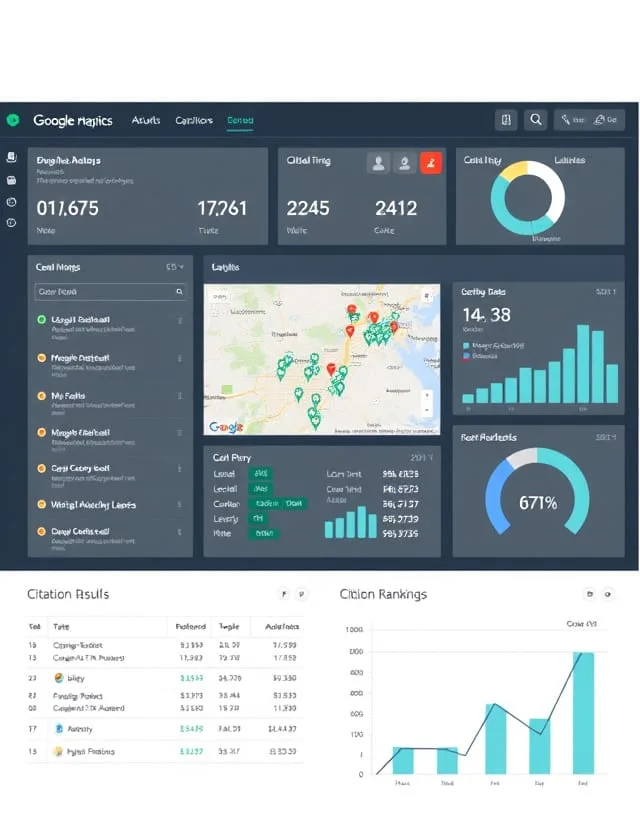The width and height of the screenshot is (640, 832).
Task: Click the search field in Ceal Nonrs panel
Action: (110, 292)
